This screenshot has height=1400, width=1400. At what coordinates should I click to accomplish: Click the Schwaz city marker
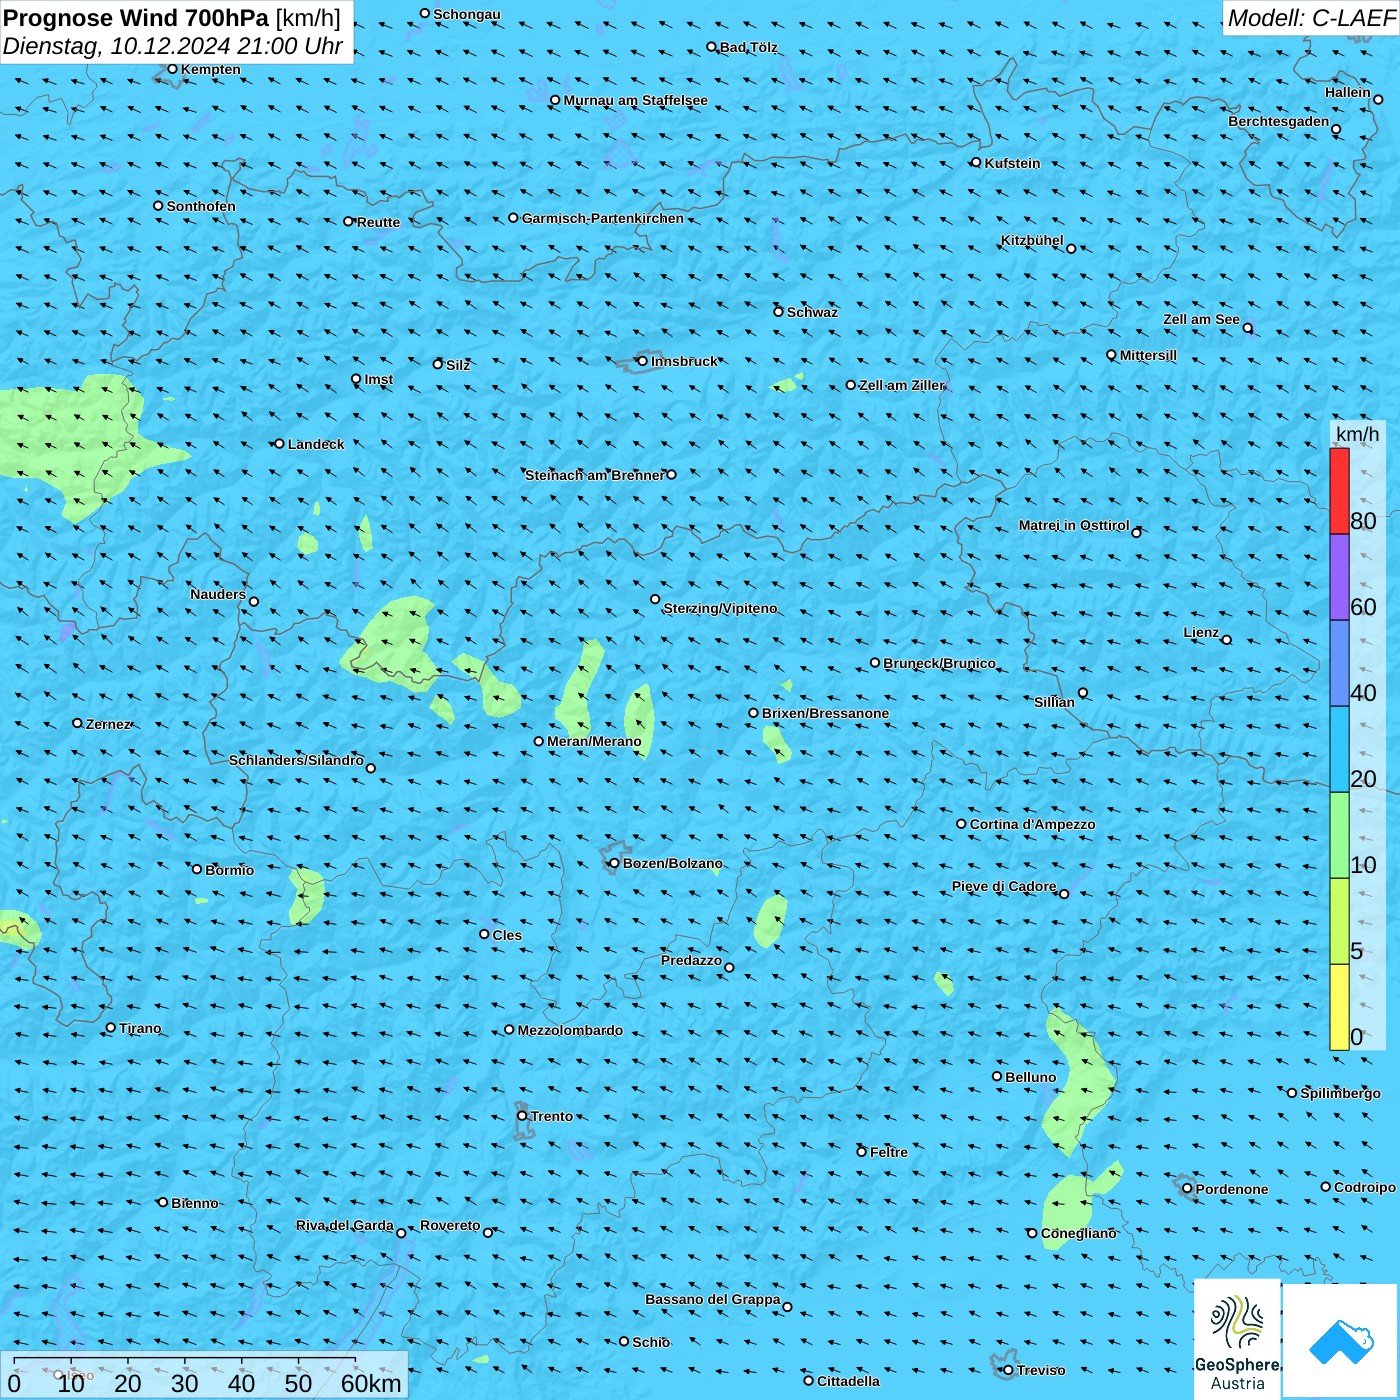tap(779, 311)
